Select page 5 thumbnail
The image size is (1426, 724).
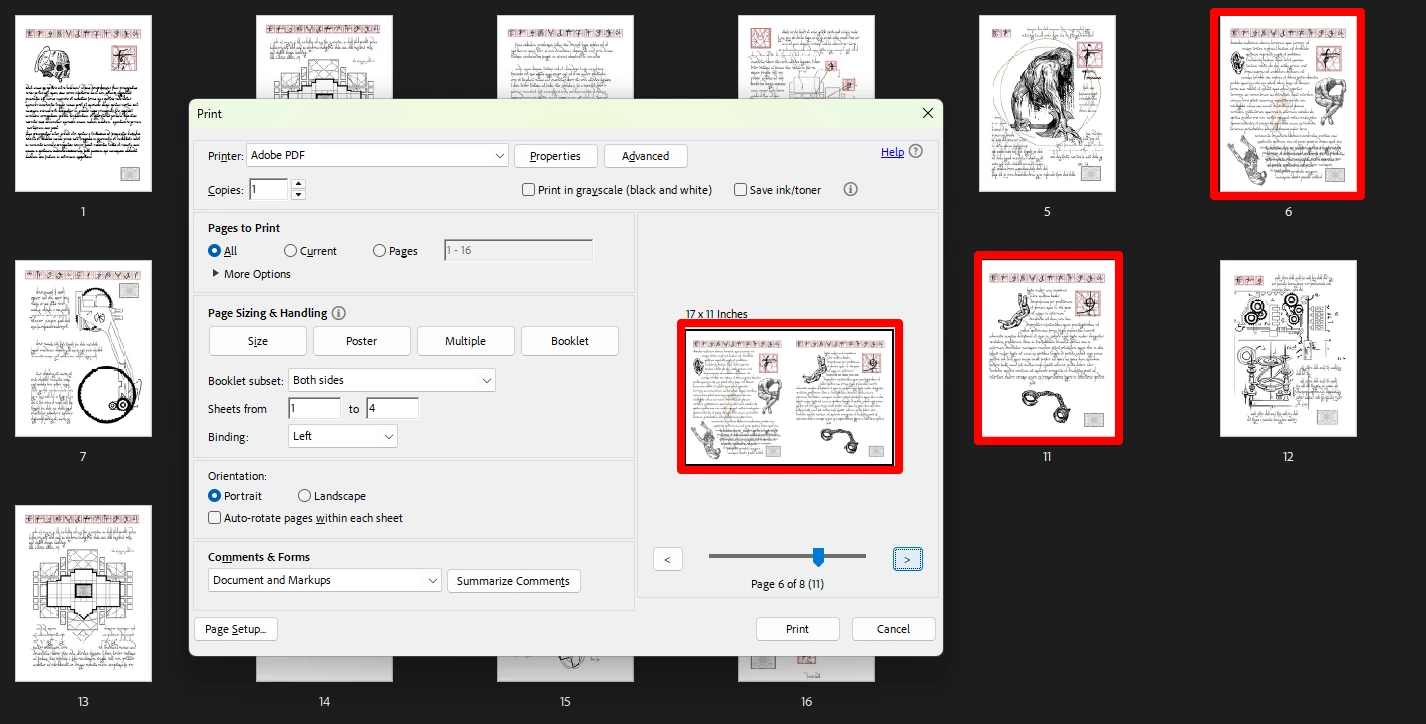click(x=1047, y=104)
